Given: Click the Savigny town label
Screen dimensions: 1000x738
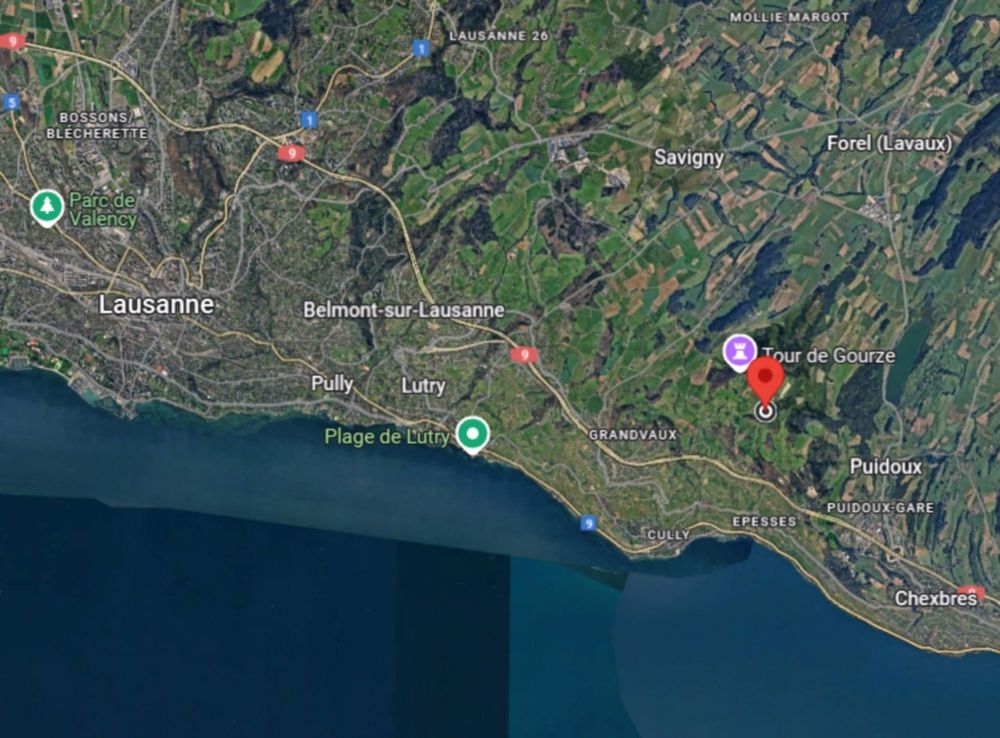Looking at the screenshot, I should pos(689,158).
